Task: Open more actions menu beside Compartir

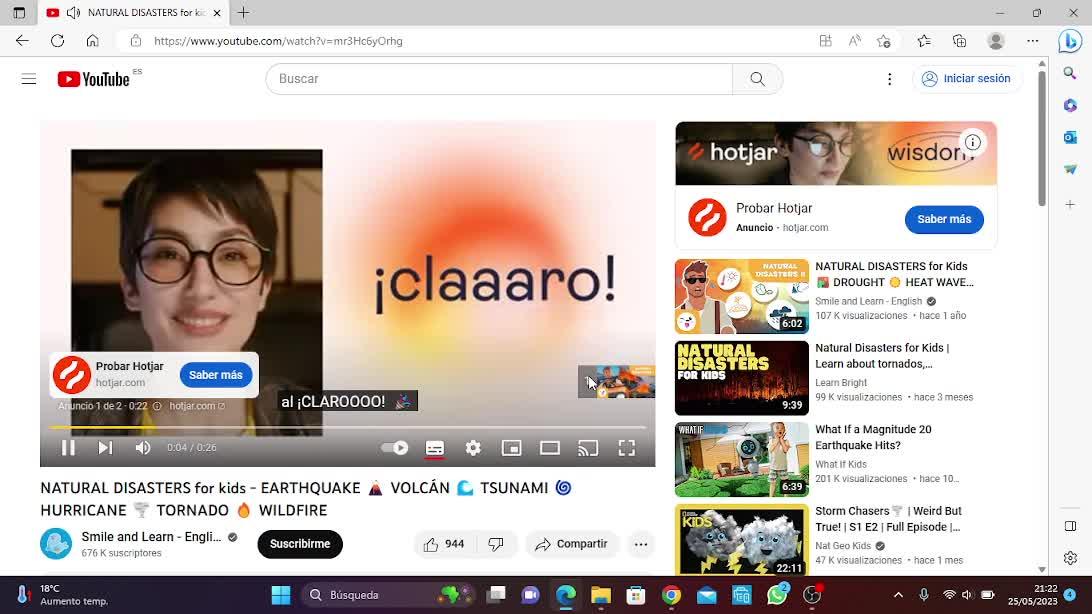Action: click(641, 544)
